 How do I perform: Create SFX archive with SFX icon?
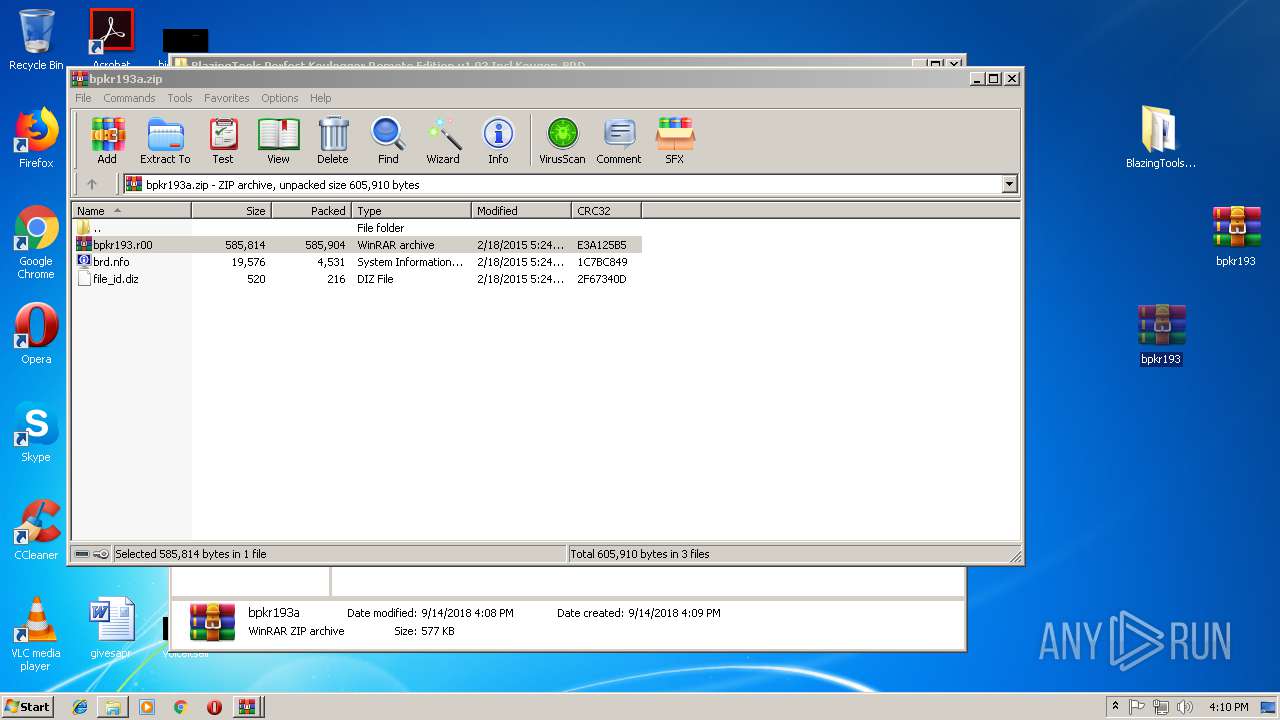[675, 140]
